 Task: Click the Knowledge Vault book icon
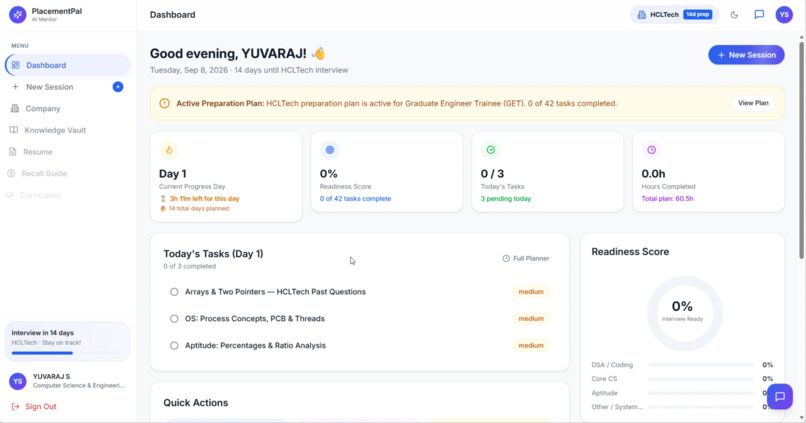[x=14, y=130]
